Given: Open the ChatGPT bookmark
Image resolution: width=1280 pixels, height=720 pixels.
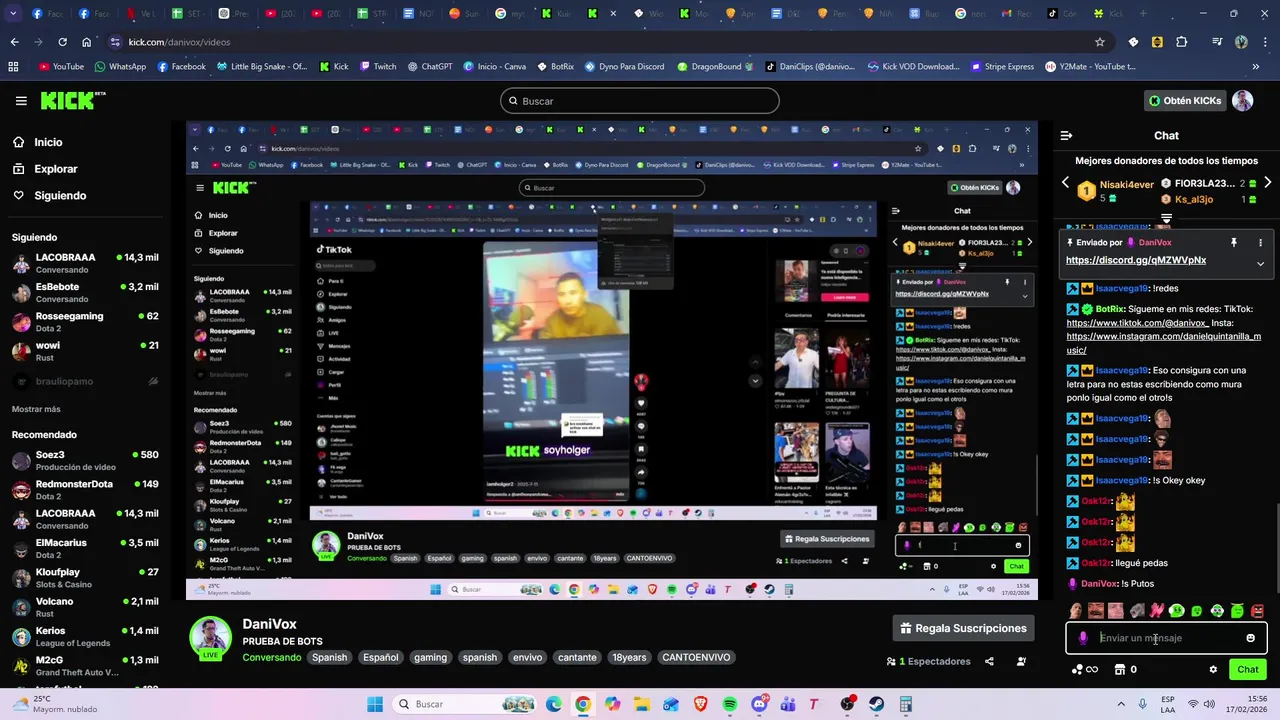Looking at the screenshot, I should pyautogui.click(x=430, y=67).
